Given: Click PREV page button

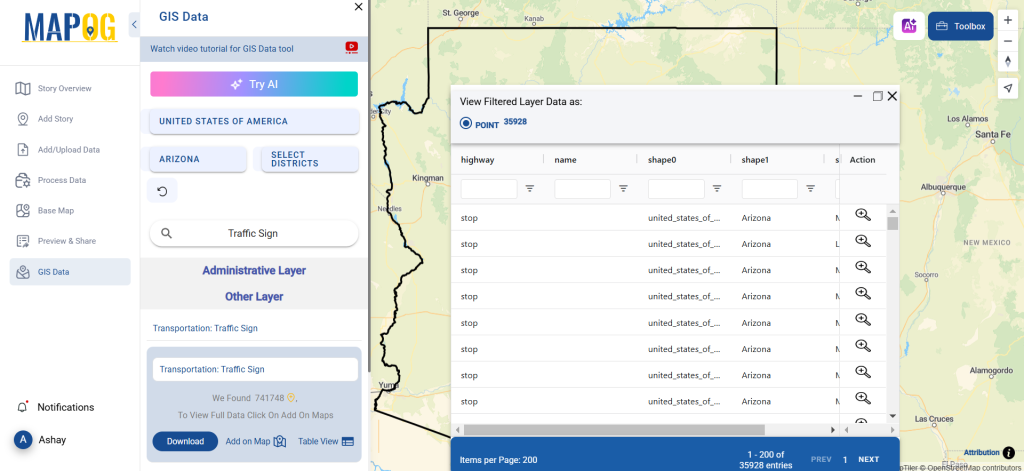Looking at the screenshot, I should (821, 459).
